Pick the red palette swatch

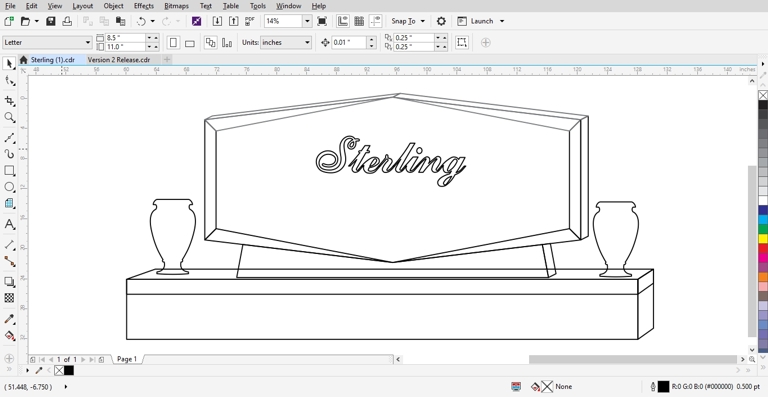pyautogui.click(x=763, y=248)
